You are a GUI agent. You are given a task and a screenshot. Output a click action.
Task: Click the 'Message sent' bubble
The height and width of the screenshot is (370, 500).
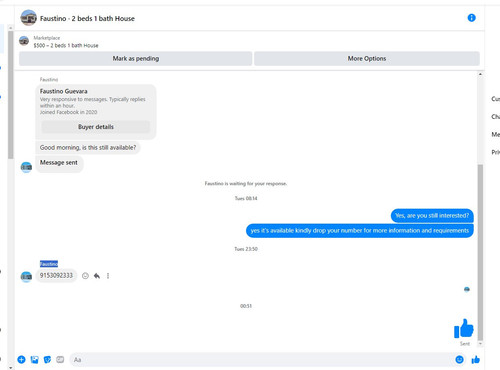(x=59, y=163)
